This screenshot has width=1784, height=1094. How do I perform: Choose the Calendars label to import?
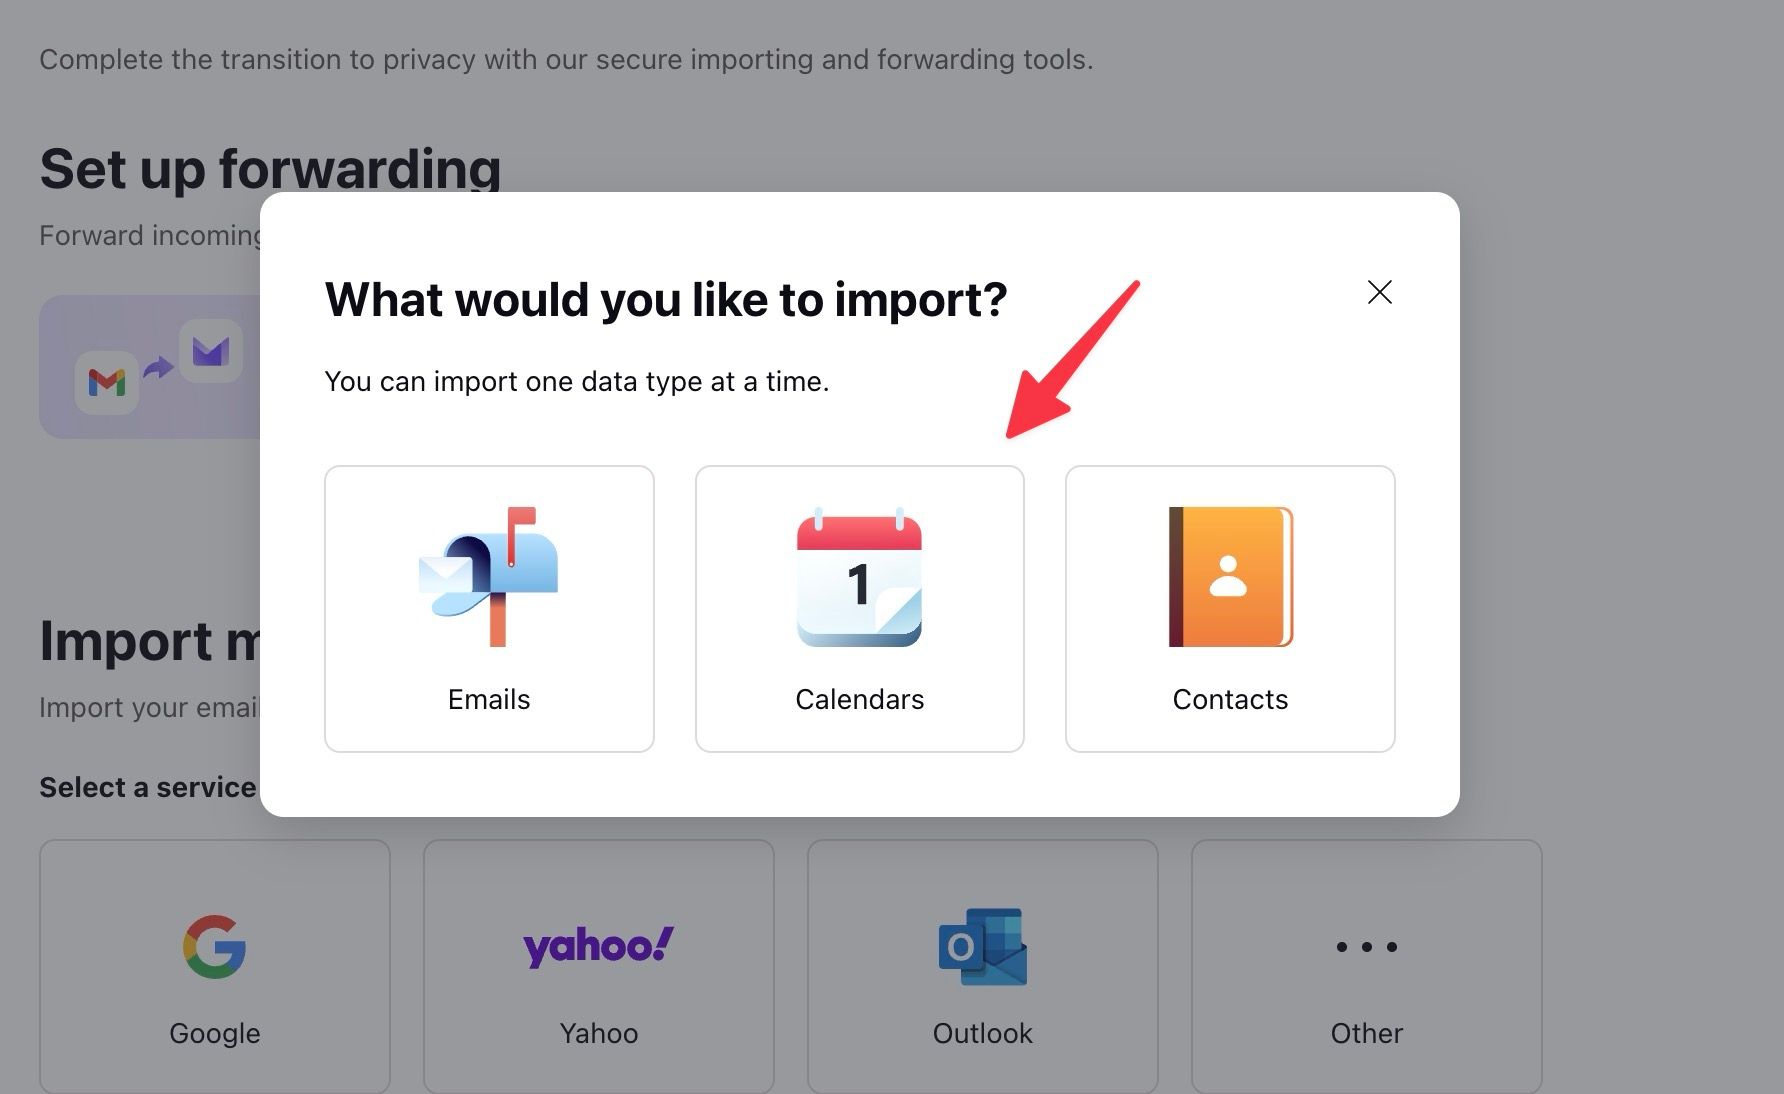tap(860, 699)
